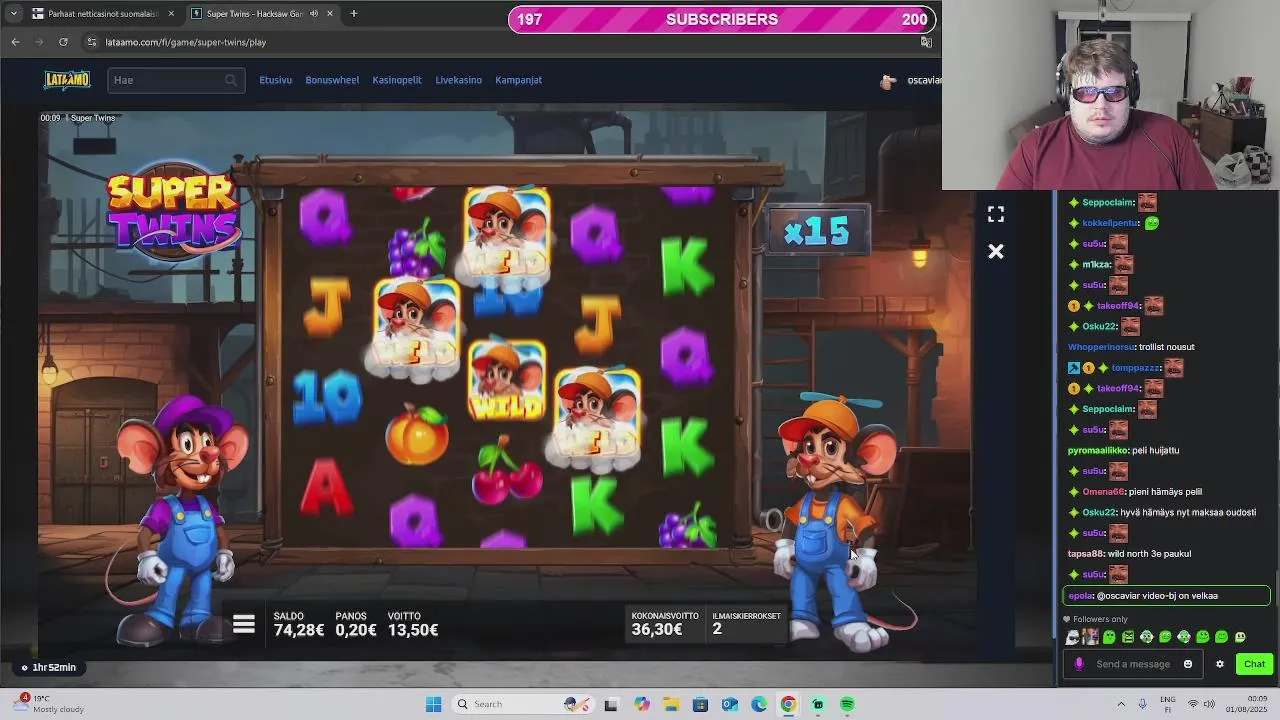Select the angry green emote

pos(1128,637)
